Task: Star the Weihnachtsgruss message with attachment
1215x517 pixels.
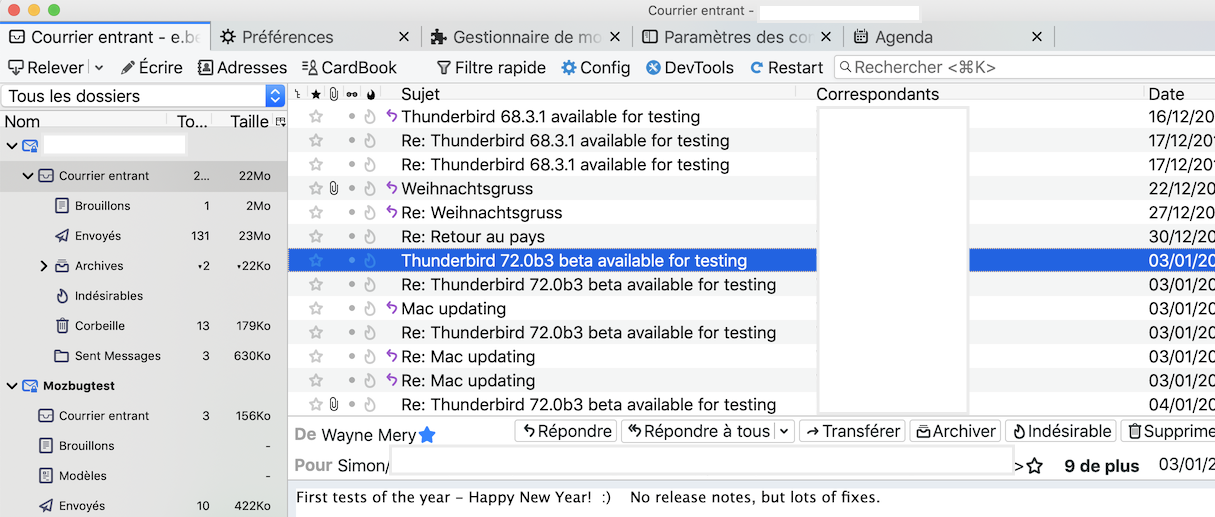Action: click(316, 189)
